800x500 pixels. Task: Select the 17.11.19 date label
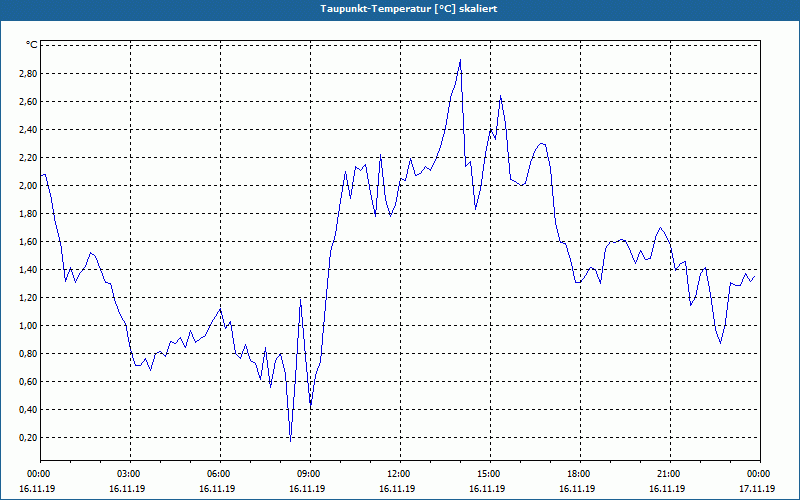click(x=757, y=489)
